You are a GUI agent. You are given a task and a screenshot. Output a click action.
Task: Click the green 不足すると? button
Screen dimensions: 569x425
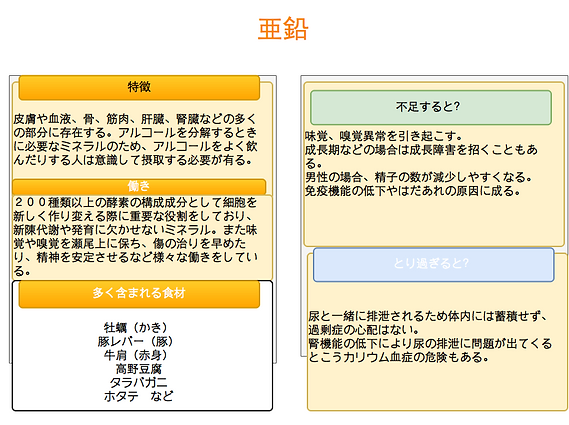pyautogui.click(x=431, y=107)
